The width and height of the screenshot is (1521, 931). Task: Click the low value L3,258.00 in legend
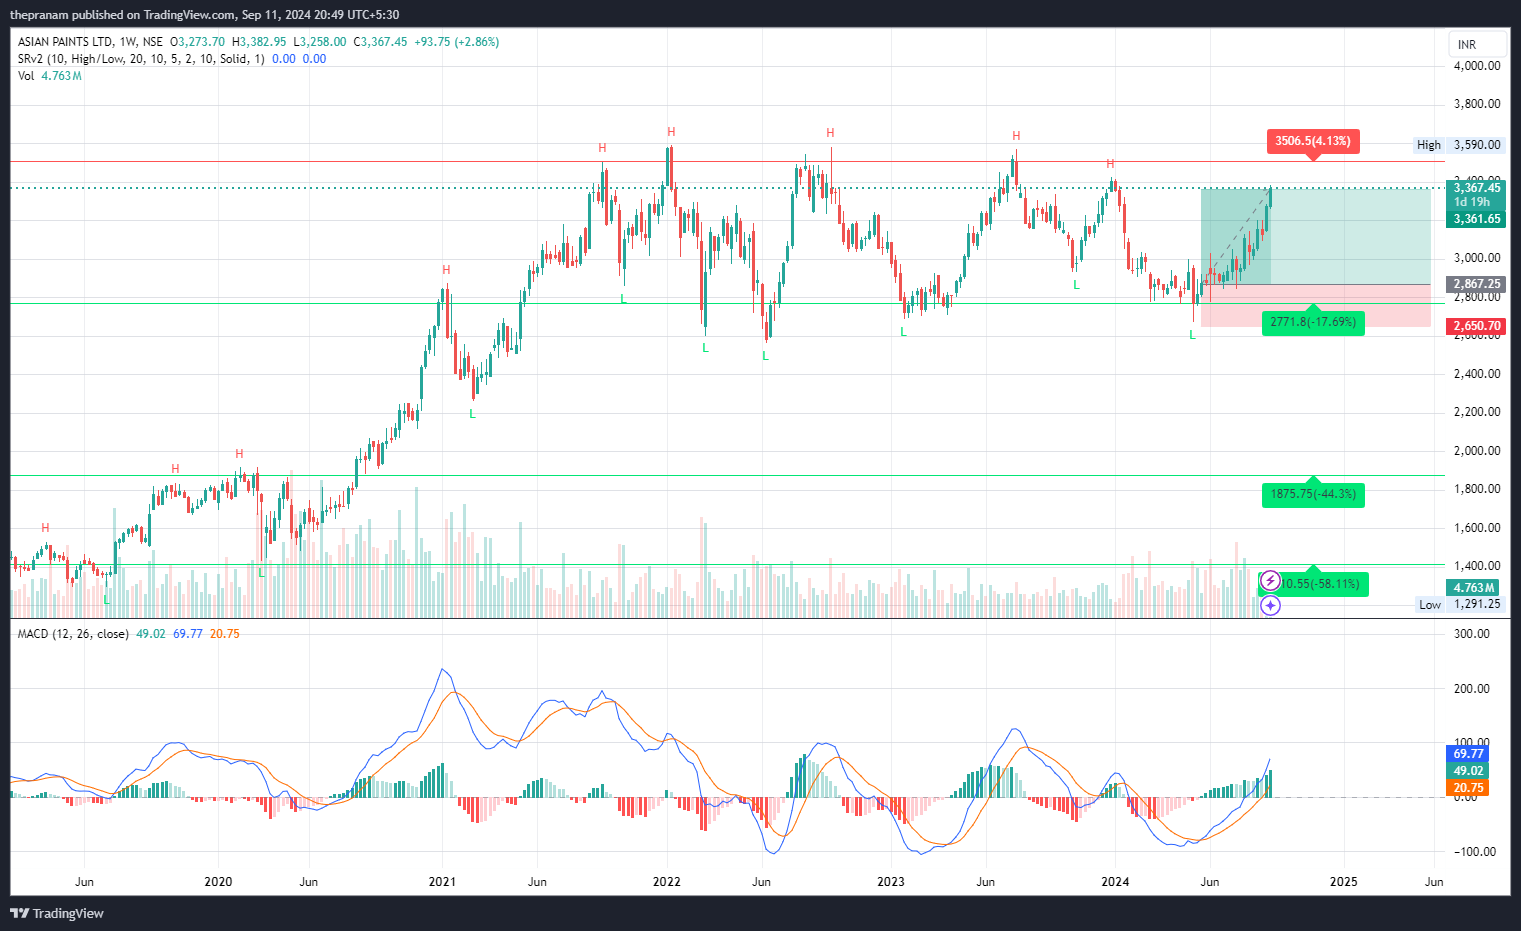pos(320,42)
